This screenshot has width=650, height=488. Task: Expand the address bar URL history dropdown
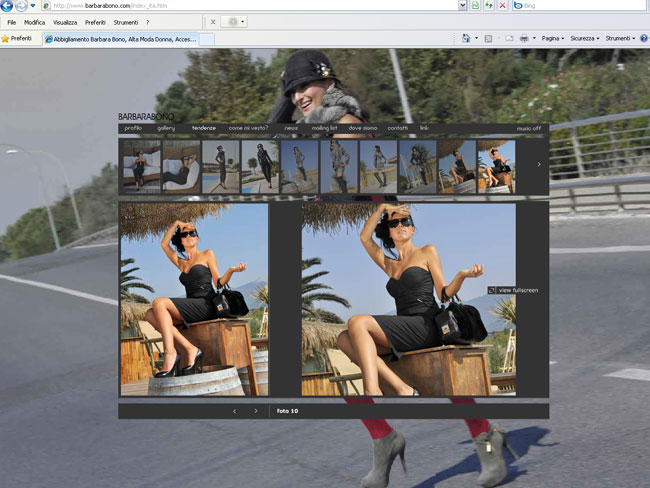[x=463, y=6]
